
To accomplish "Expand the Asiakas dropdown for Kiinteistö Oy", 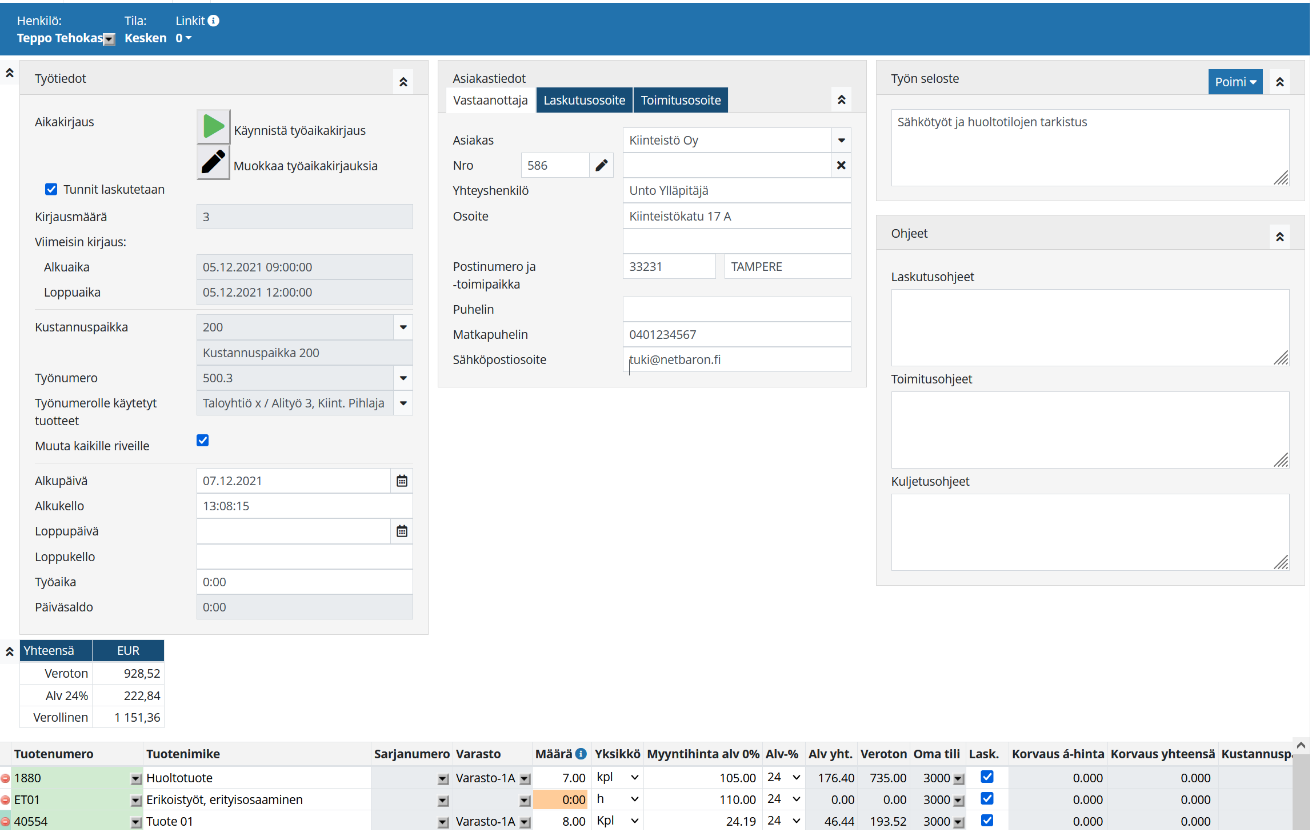I will (841, 140).
